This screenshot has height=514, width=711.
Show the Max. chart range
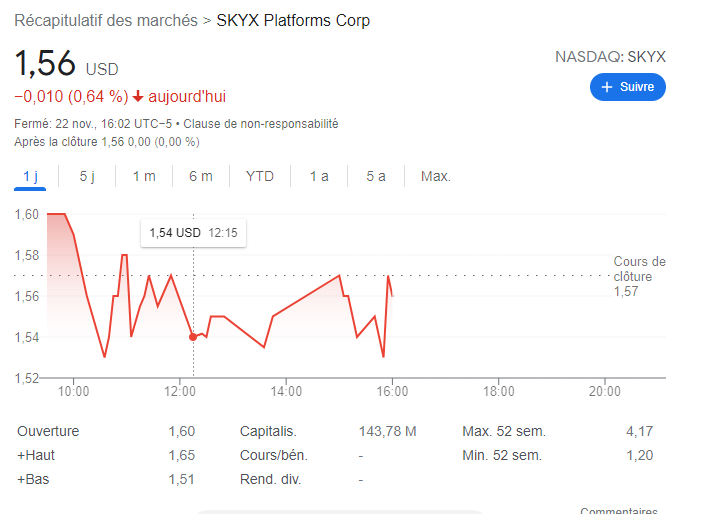pyautogui.click(x=436, y=176)
